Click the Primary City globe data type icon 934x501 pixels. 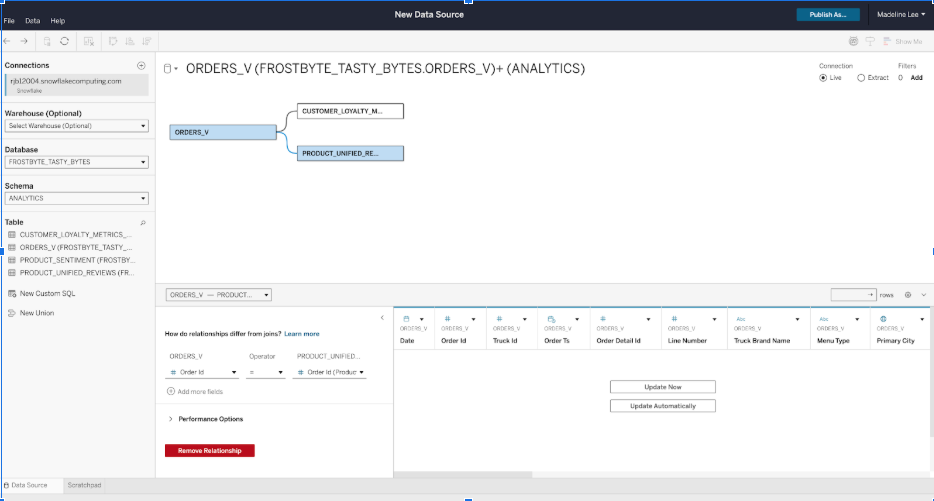pos(882,318)
